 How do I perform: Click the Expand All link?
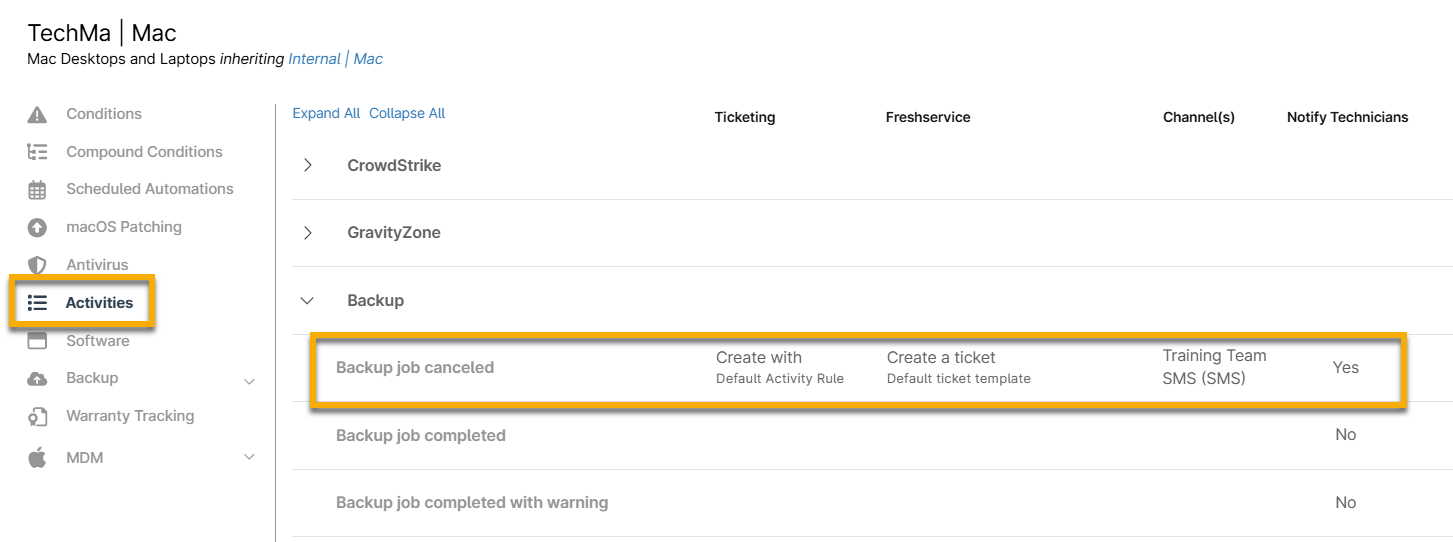click(326, 114)
